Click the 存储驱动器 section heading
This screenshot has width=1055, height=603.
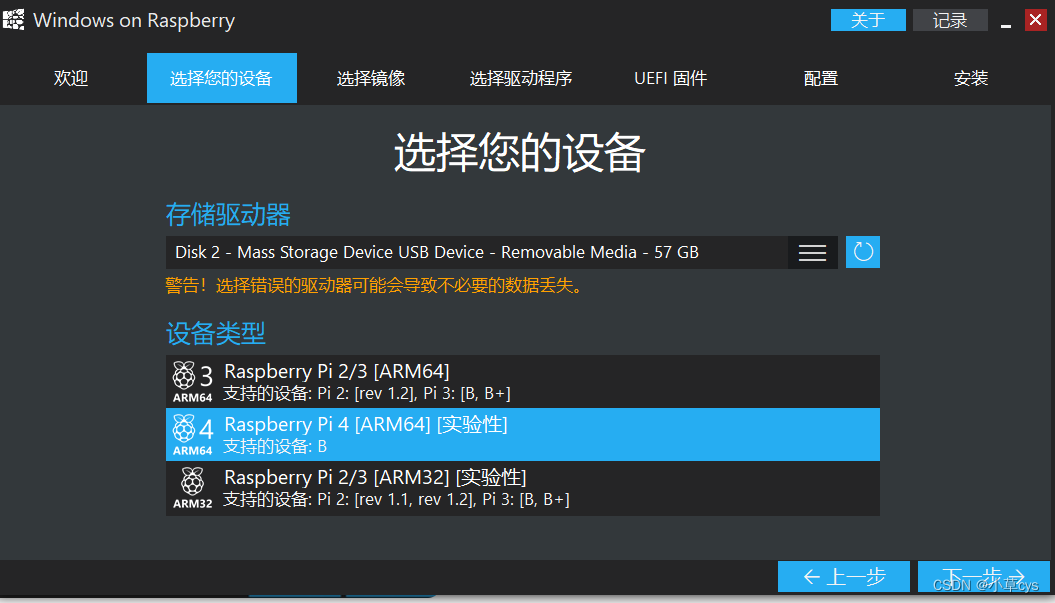pos(228,215)
